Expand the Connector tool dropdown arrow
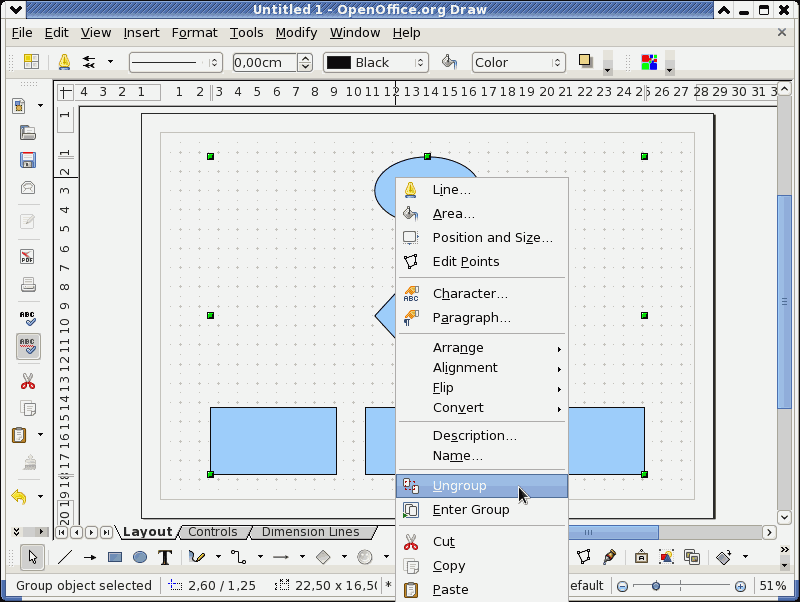800x602 pixels. pyautogui.click(x=260, y=557)
